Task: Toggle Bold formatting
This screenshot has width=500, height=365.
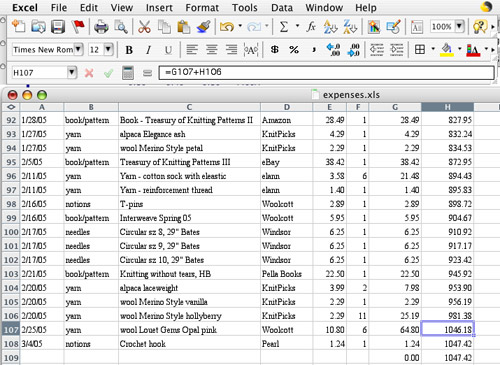Action: click(129, 50)
